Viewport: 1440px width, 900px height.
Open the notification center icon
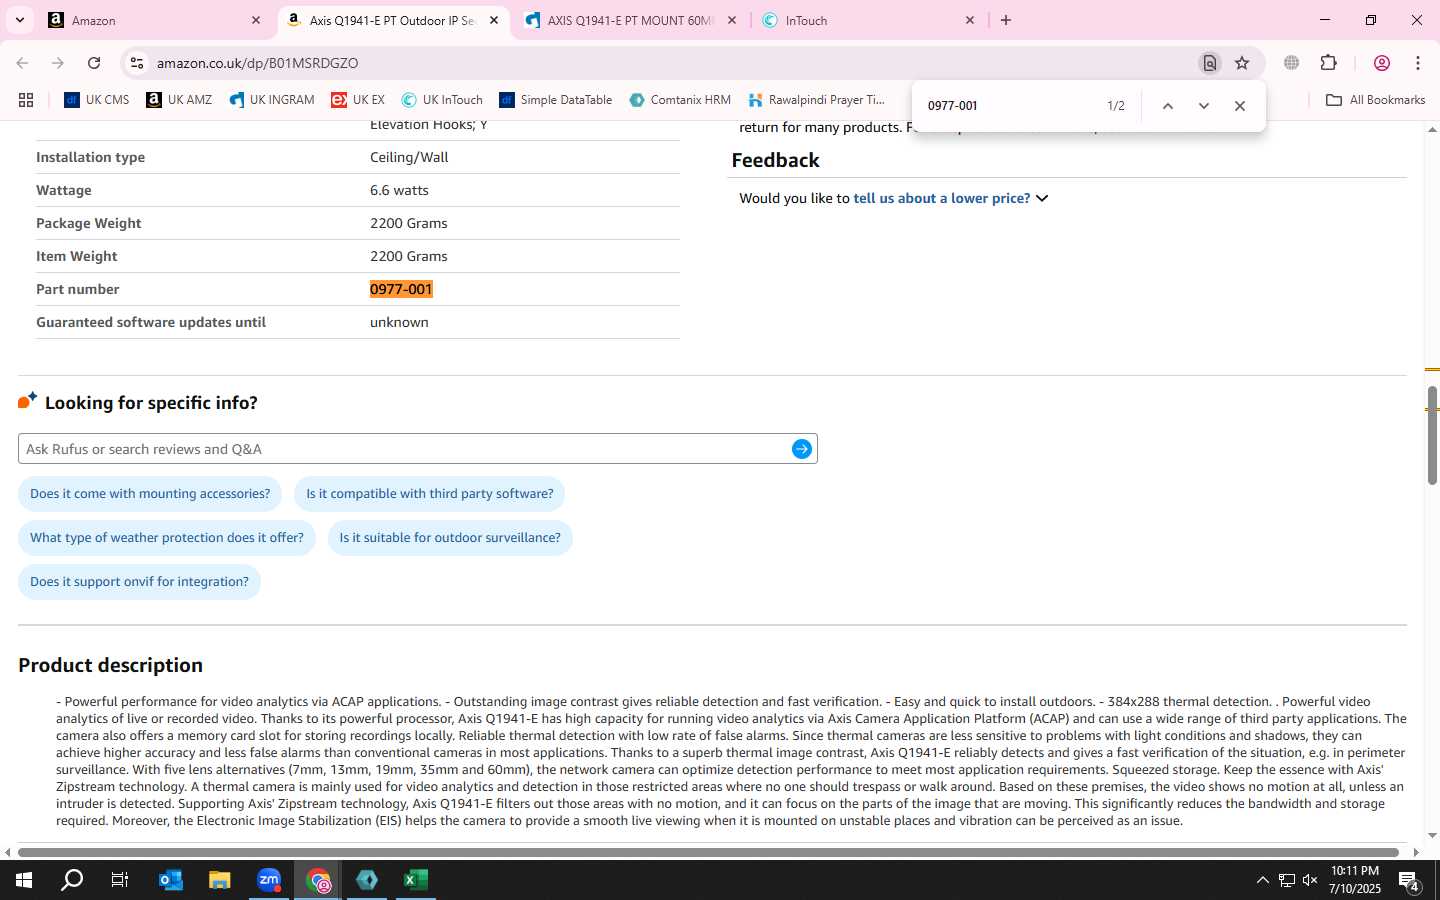click(1409, 880)
